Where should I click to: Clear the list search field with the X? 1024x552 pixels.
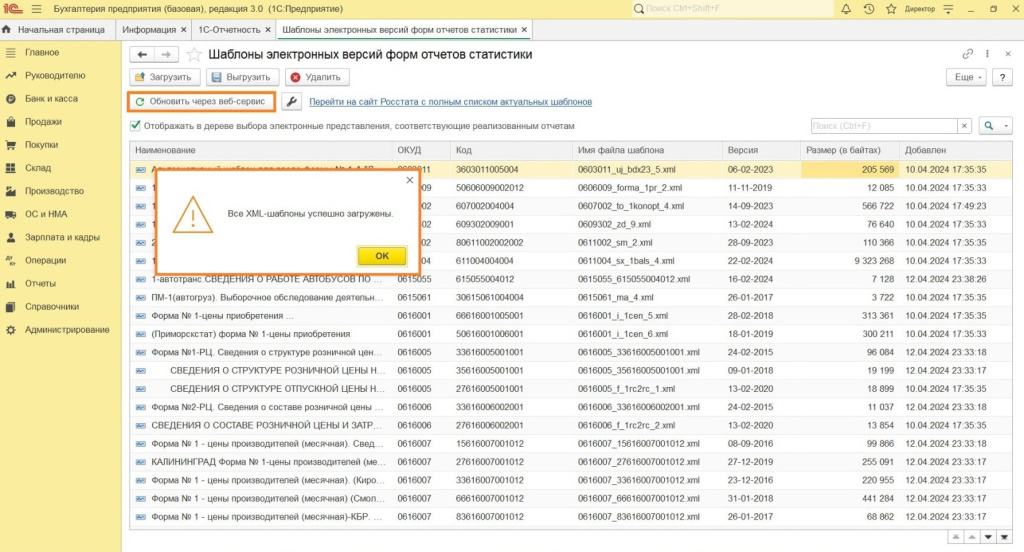[964, 126]
